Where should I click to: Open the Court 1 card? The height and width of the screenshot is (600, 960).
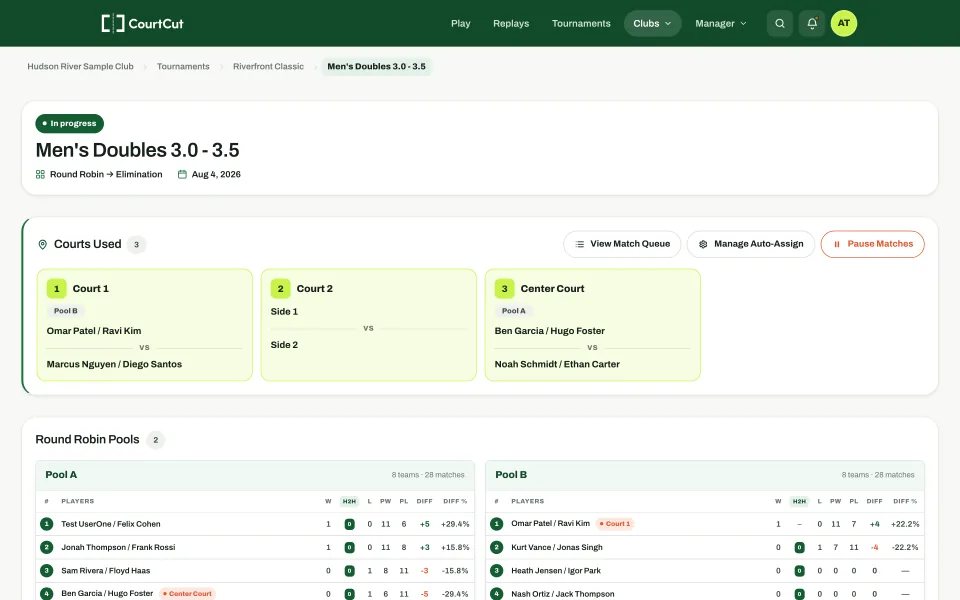pyautogui.click(x=144, y=324)
